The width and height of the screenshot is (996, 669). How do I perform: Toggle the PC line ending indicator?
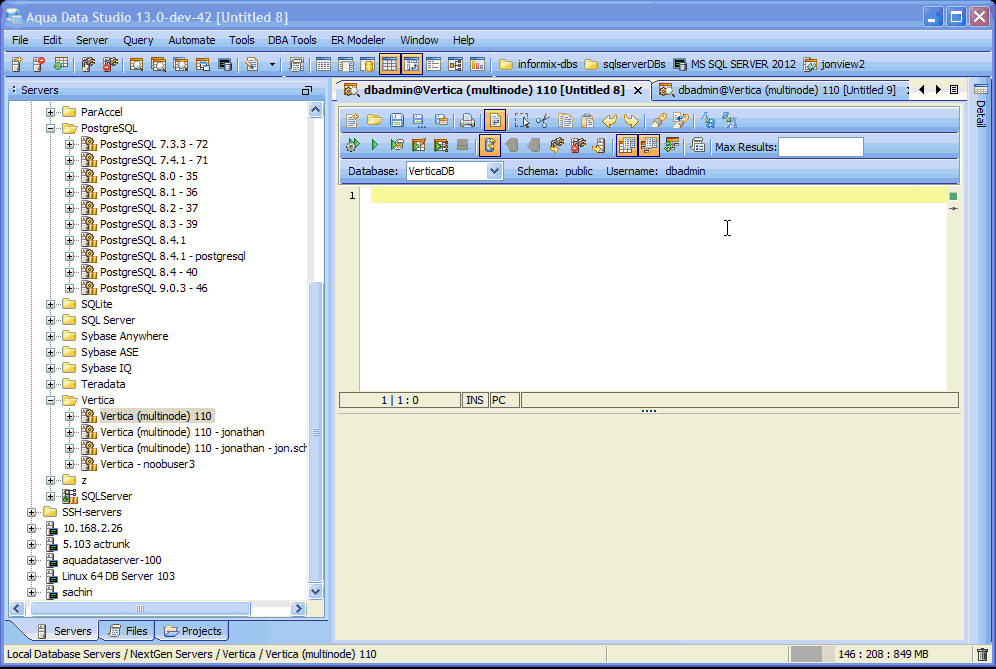tap(504, 400)
